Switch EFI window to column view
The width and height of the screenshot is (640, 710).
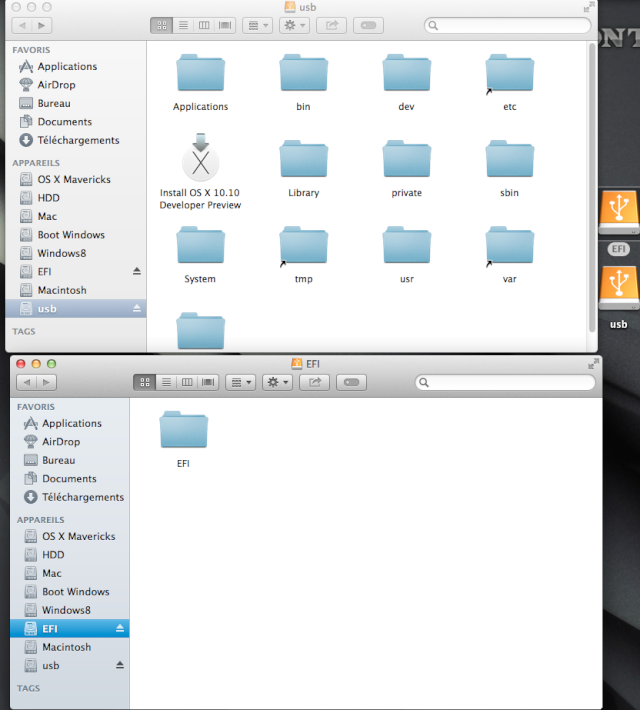pyautogui.click(x=187, y=382)
